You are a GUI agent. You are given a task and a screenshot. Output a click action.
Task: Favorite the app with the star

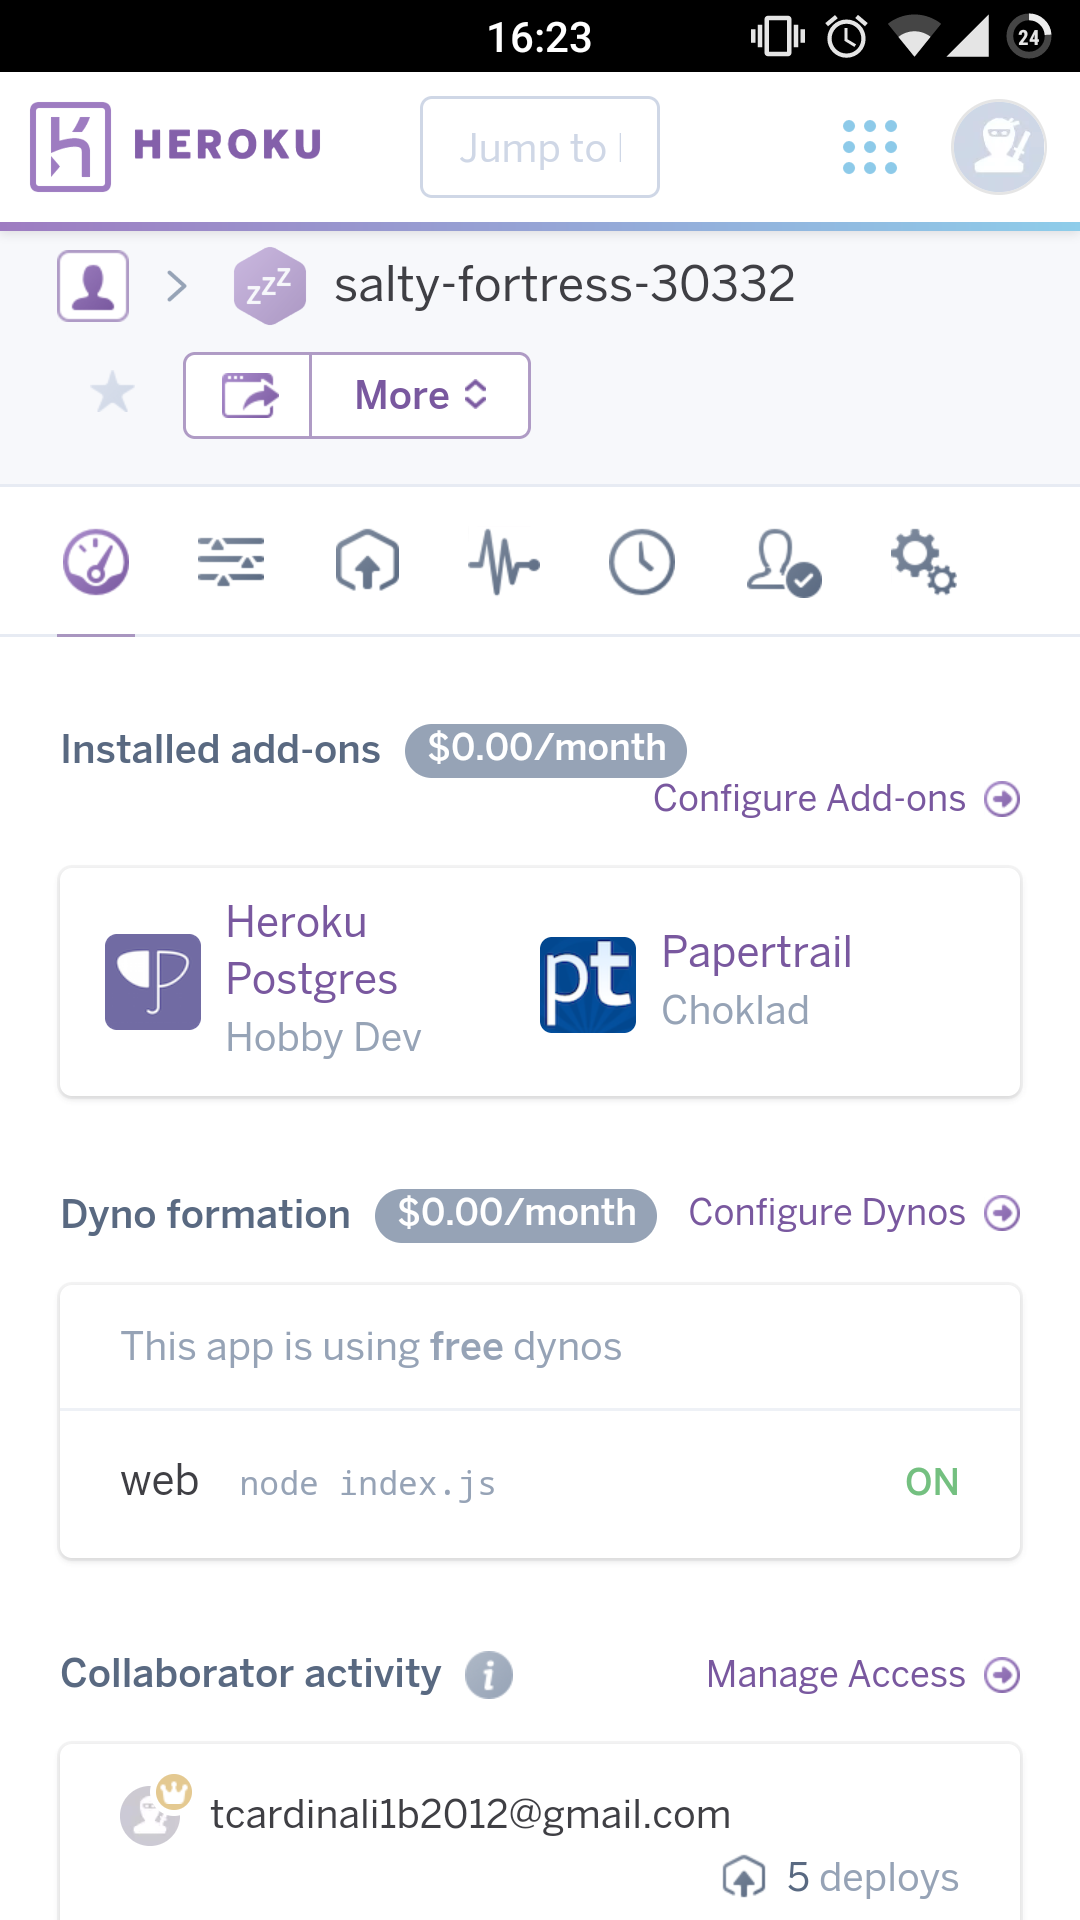pos(112,392)
